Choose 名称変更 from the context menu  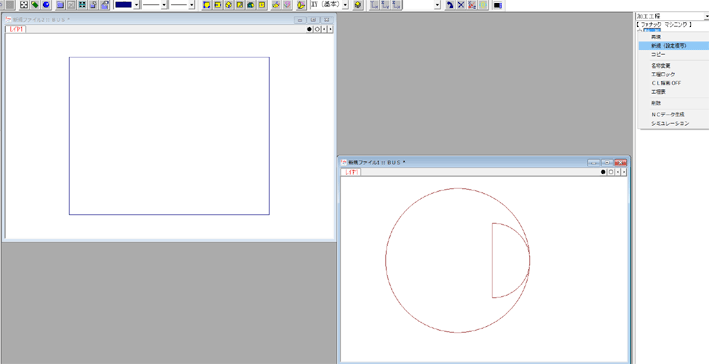(674, 66)
